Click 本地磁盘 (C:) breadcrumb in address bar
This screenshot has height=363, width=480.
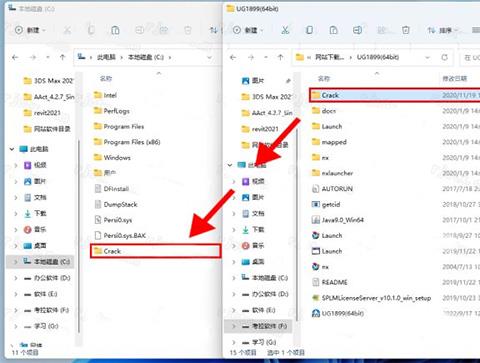click(x=146, y=57)
